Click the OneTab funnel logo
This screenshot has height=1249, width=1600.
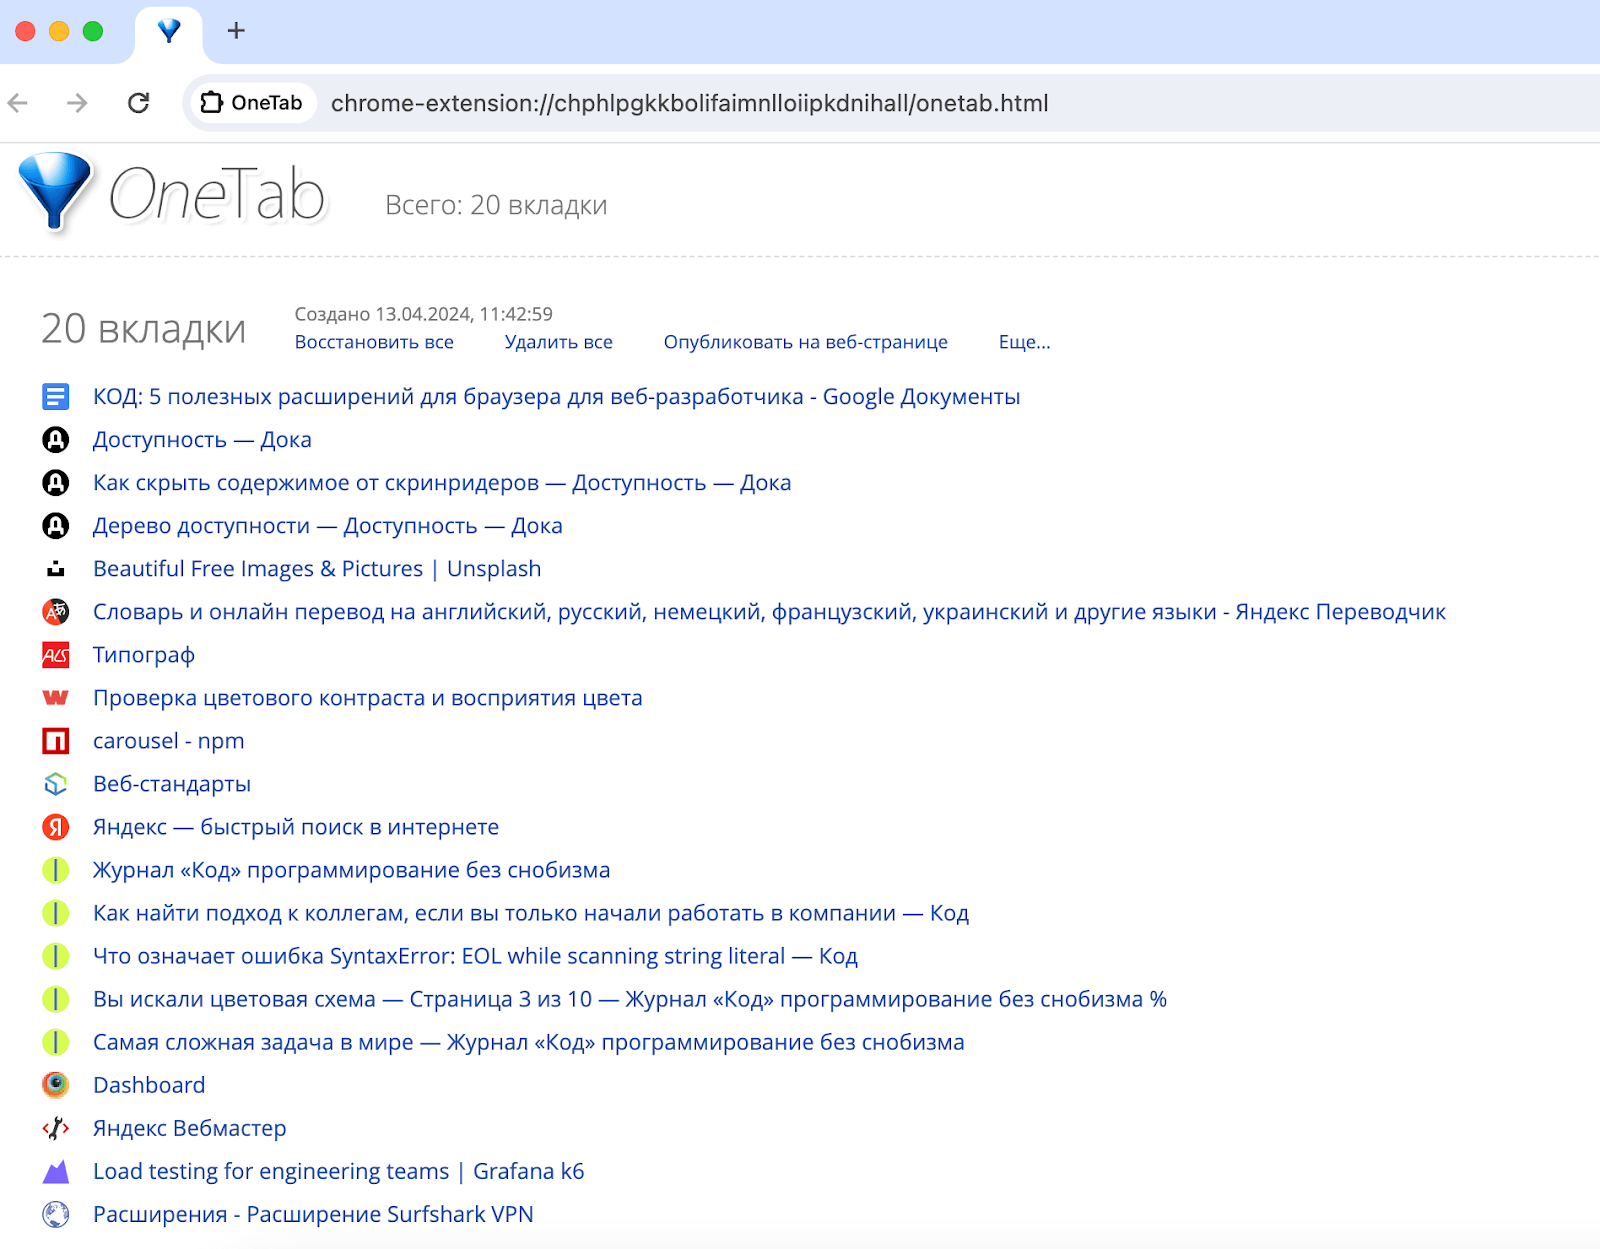pos(55,194)
